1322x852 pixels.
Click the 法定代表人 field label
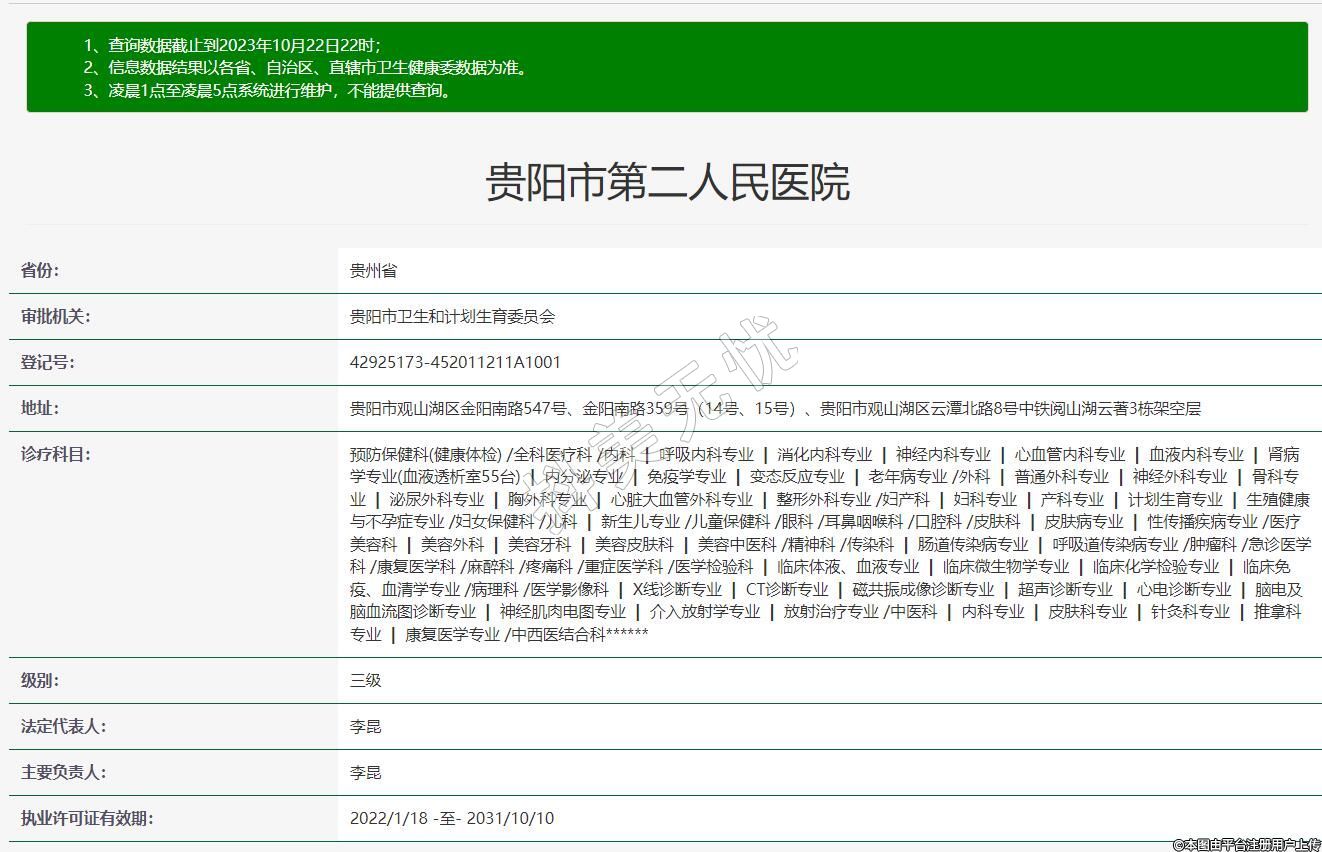pyautogui.click(x=63, y=727)
